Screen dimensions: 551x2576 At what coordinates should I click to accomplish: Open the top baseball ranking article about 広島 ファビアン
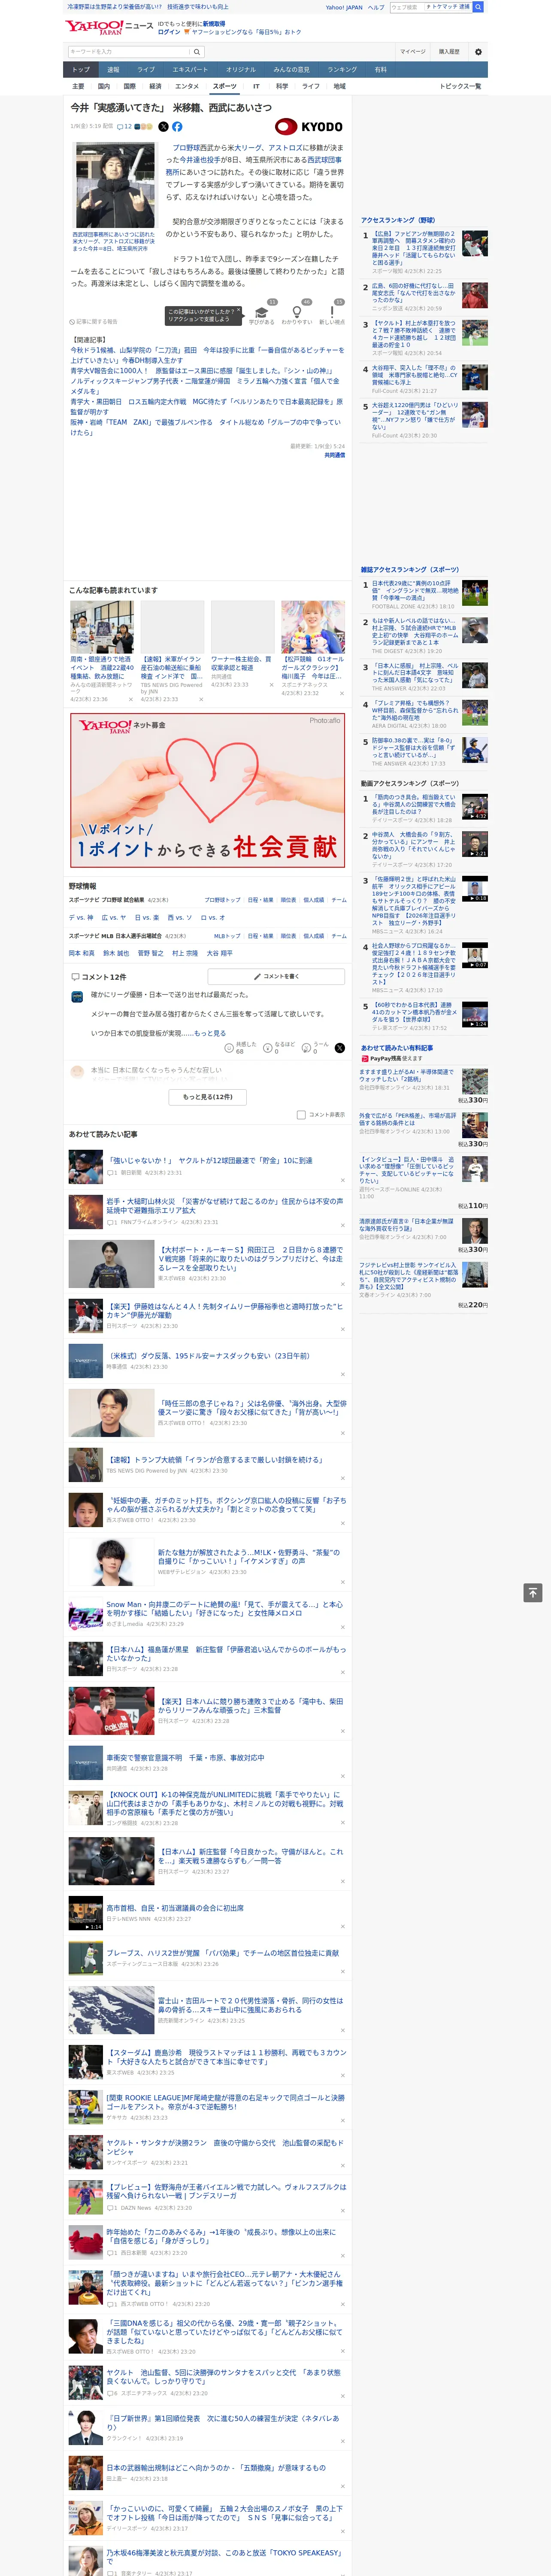[x=414, y=248]
